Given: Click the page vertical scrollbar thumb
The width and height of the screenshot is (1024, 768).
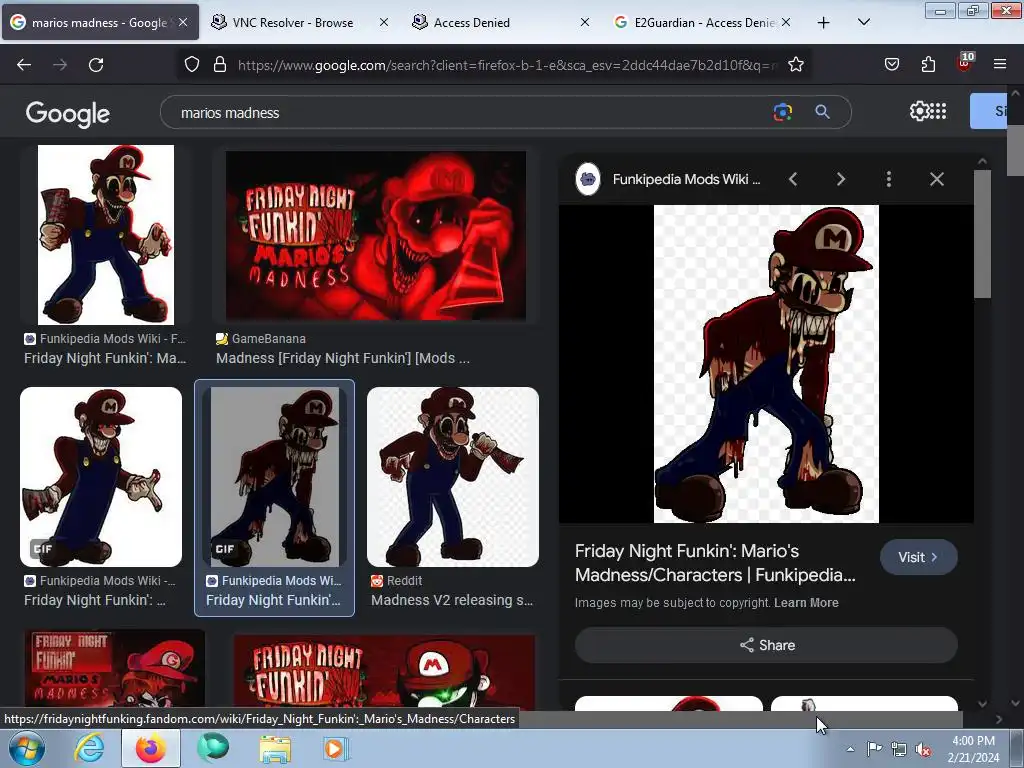Looking at the screenshot, I should 1015,151.
